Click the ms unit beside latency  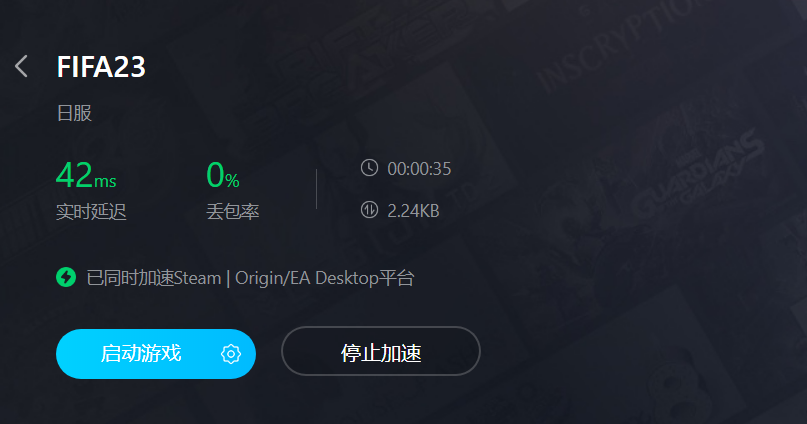[x=106, y=181]
